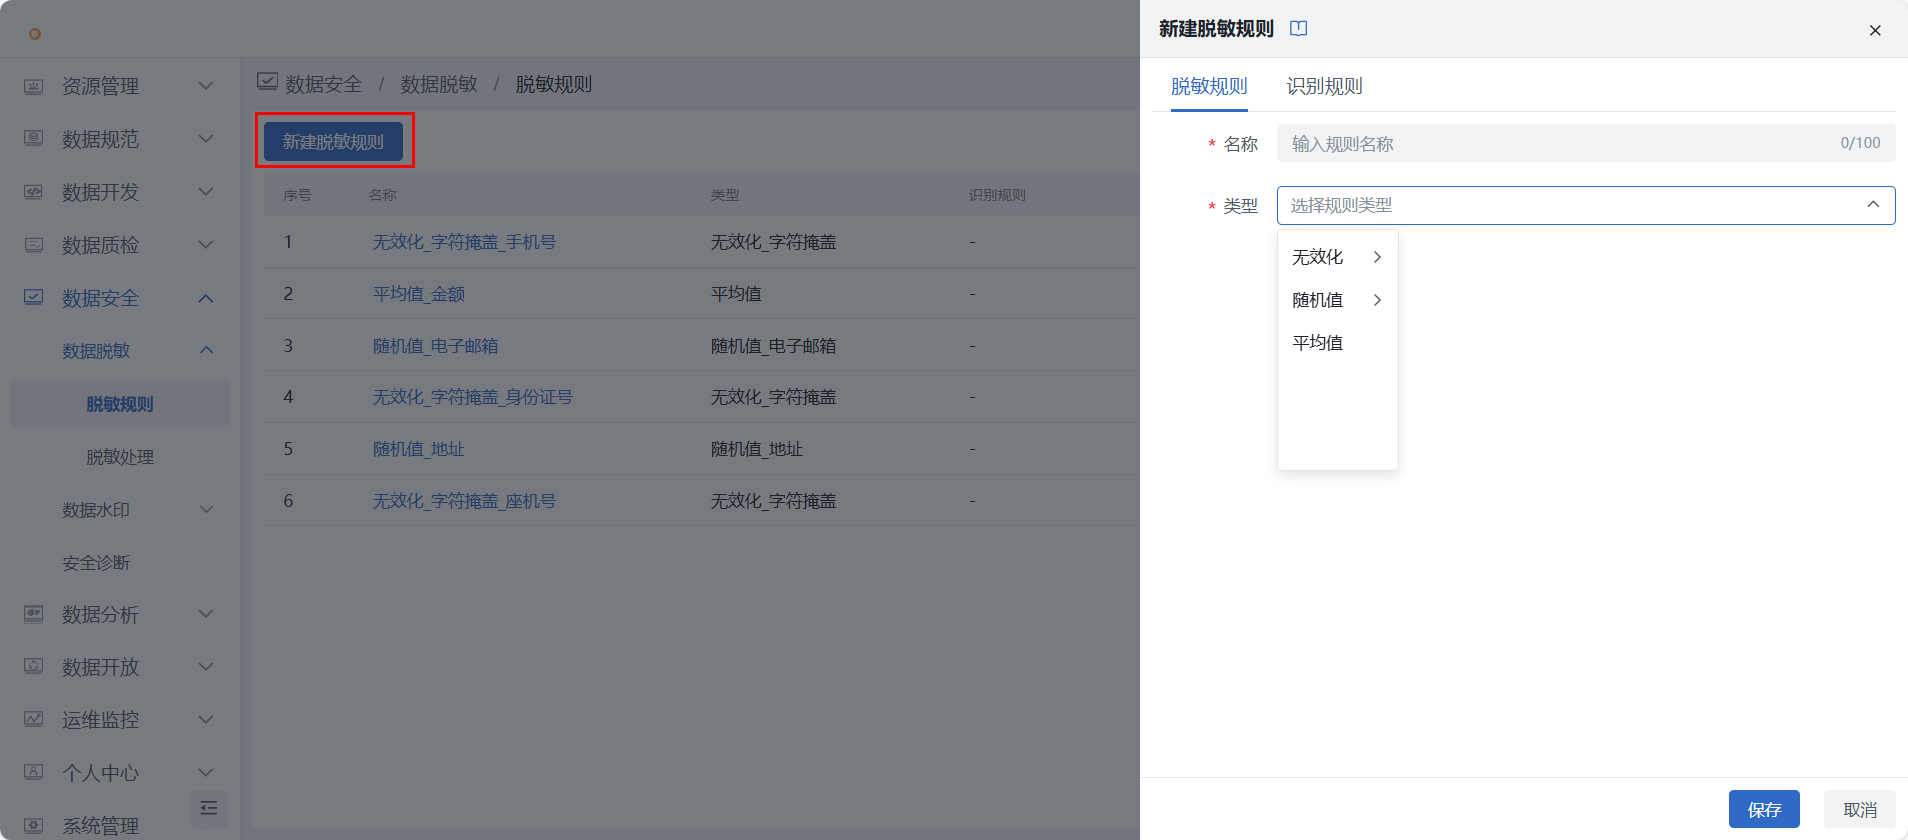The image size is (1908, 840).
Task: Click the 序号 column header
Action: click(x=297, y=195)
